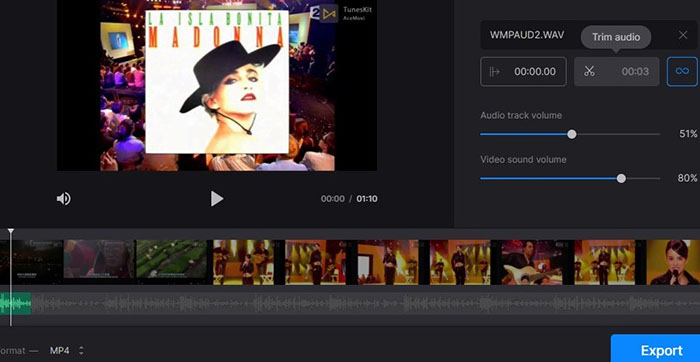Adjust the Video sound volume slider handle

(621, 179)
